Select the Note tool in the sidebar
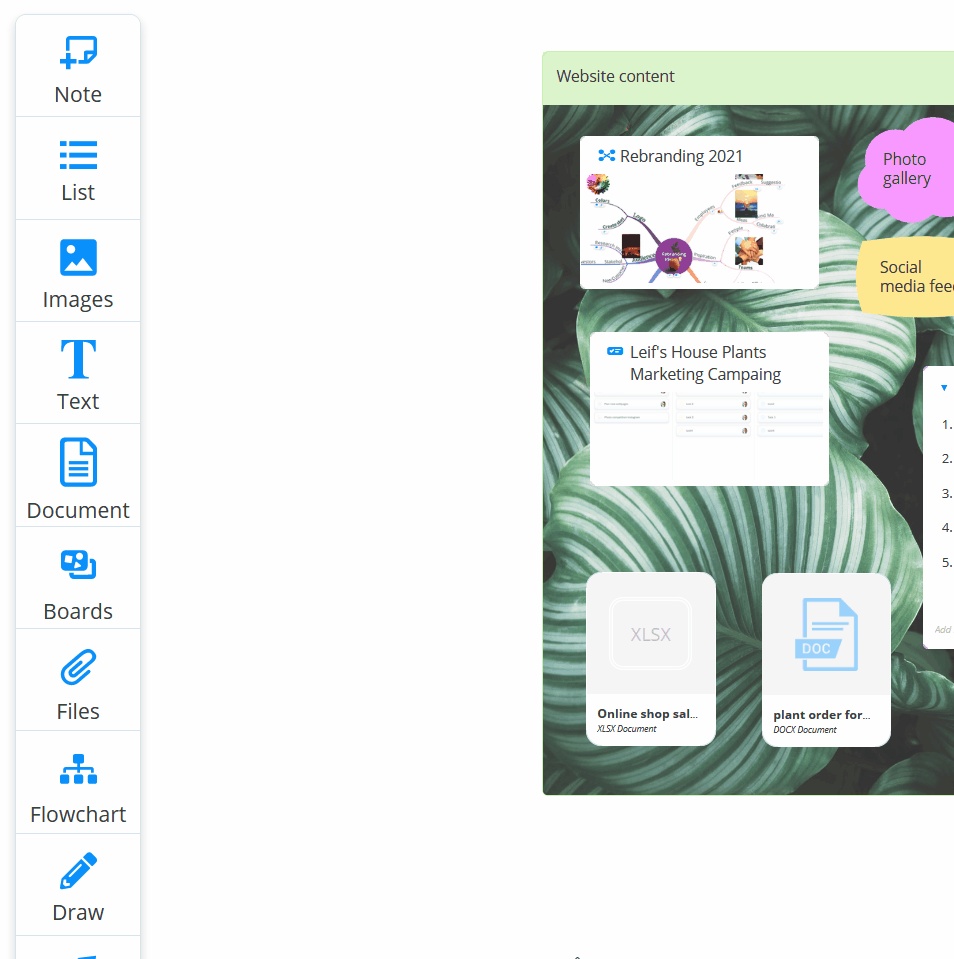 (77, 65)
